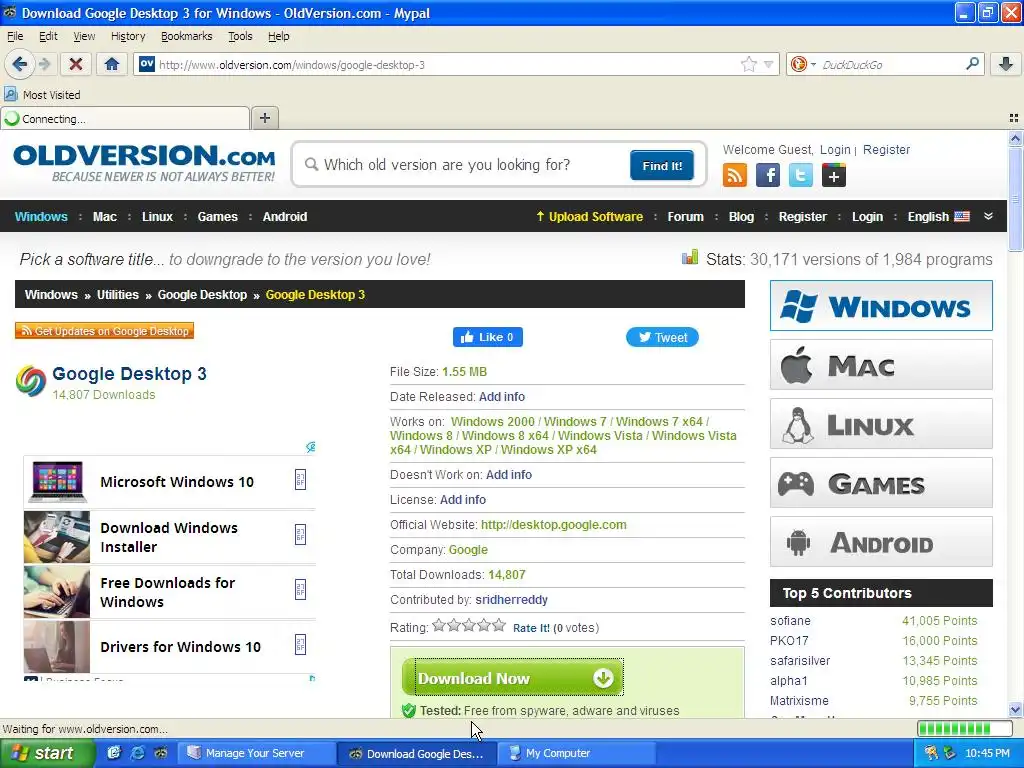Open the tab groups icon at far right
Screen dimensions: 1024x768
1014,118
